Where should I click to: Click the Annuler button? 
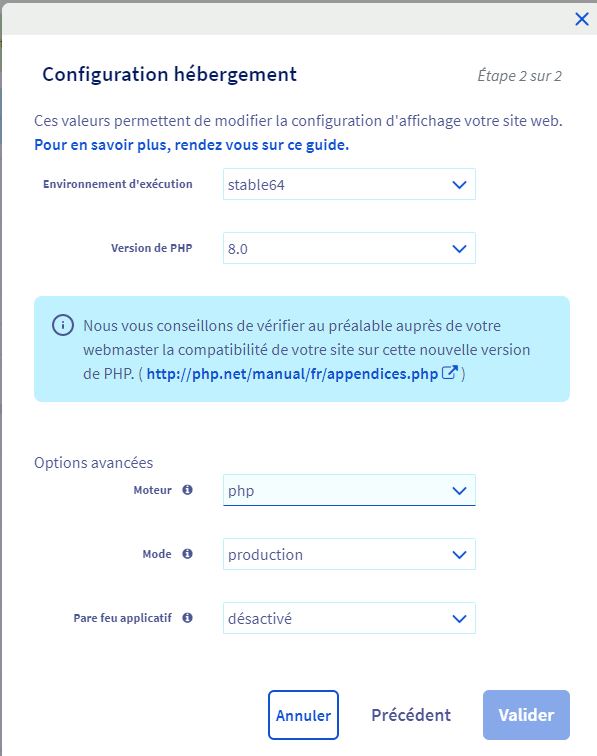(303, 715)
